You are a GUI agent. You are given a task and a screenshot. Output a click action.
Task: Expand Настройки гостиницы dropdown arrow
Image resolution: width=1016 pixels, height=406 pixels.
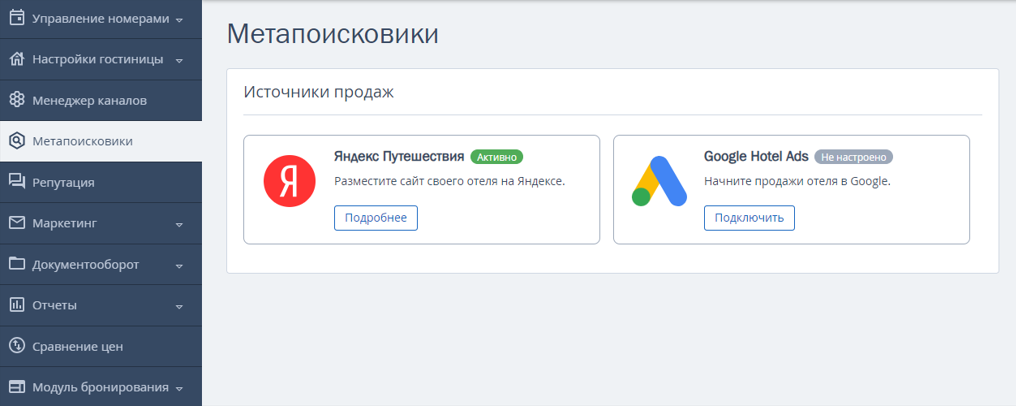pos(179,60)
